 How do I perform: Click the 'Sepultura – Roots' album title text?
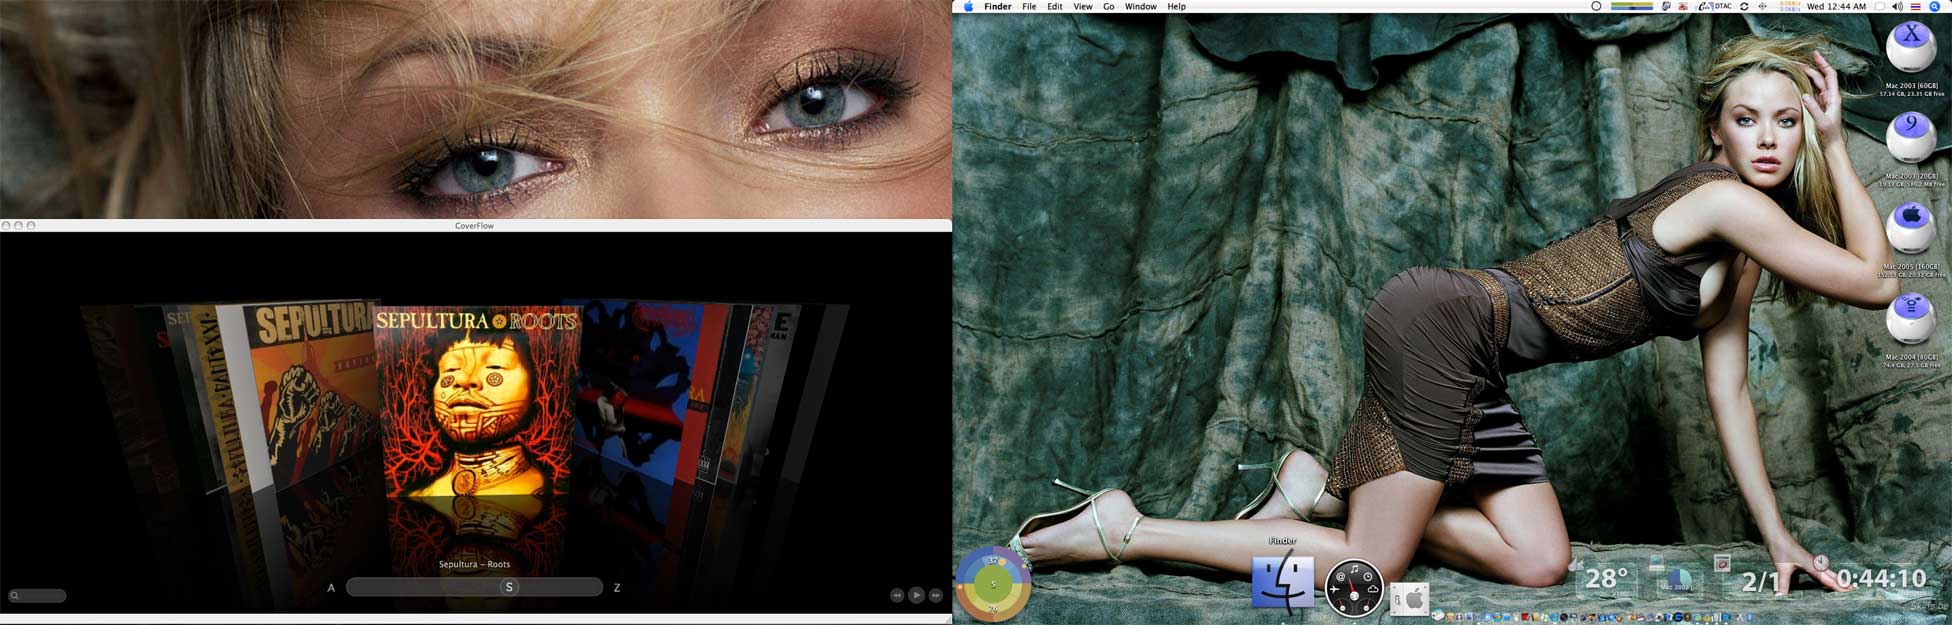tap(474, 564)
